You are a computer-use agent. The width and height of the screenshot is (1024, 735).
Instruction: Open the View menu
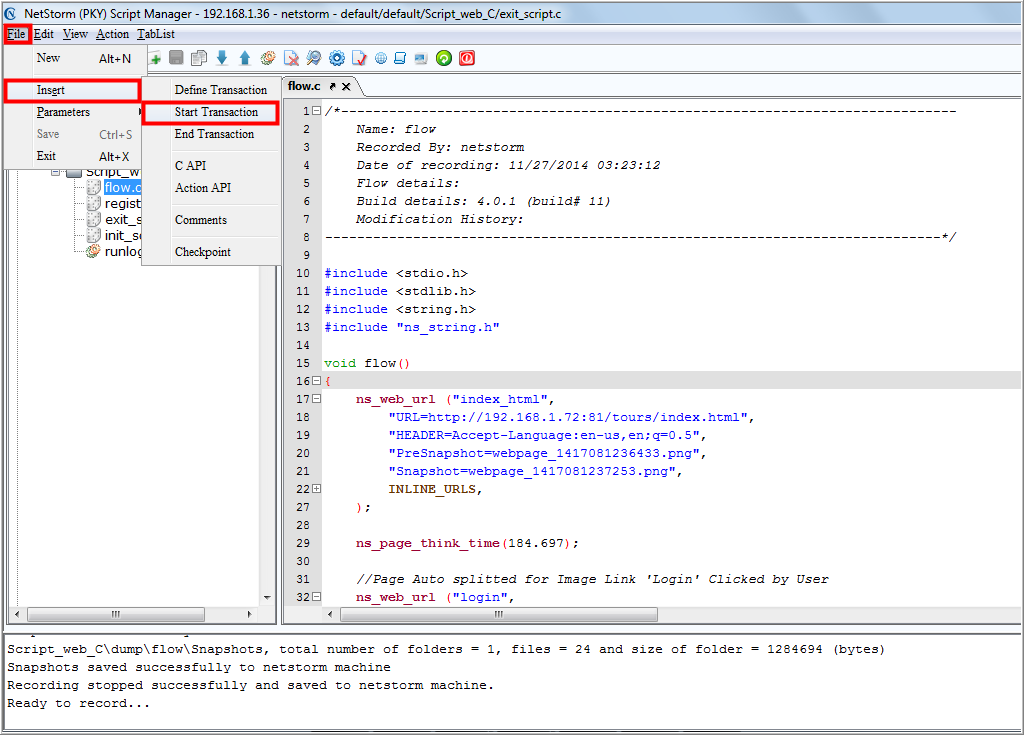click(75, 34)
